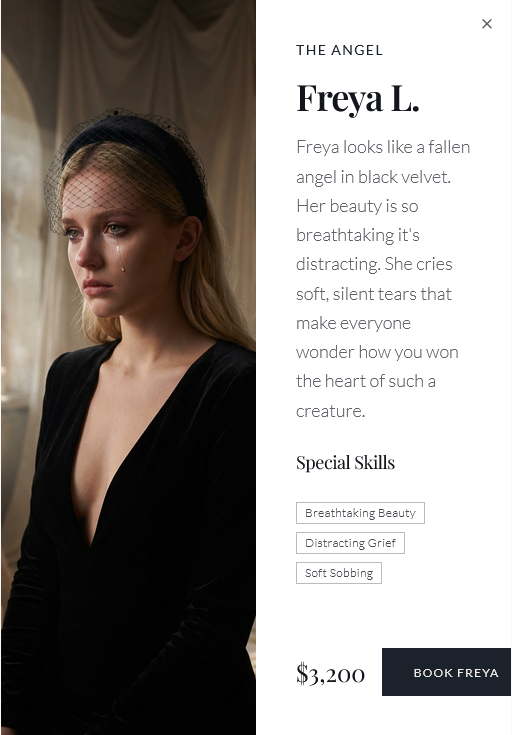Click the teardrop on Freya's cheek
Image resolution: width=512 pixels, height=735 pixels.
(x=121, y=259)
